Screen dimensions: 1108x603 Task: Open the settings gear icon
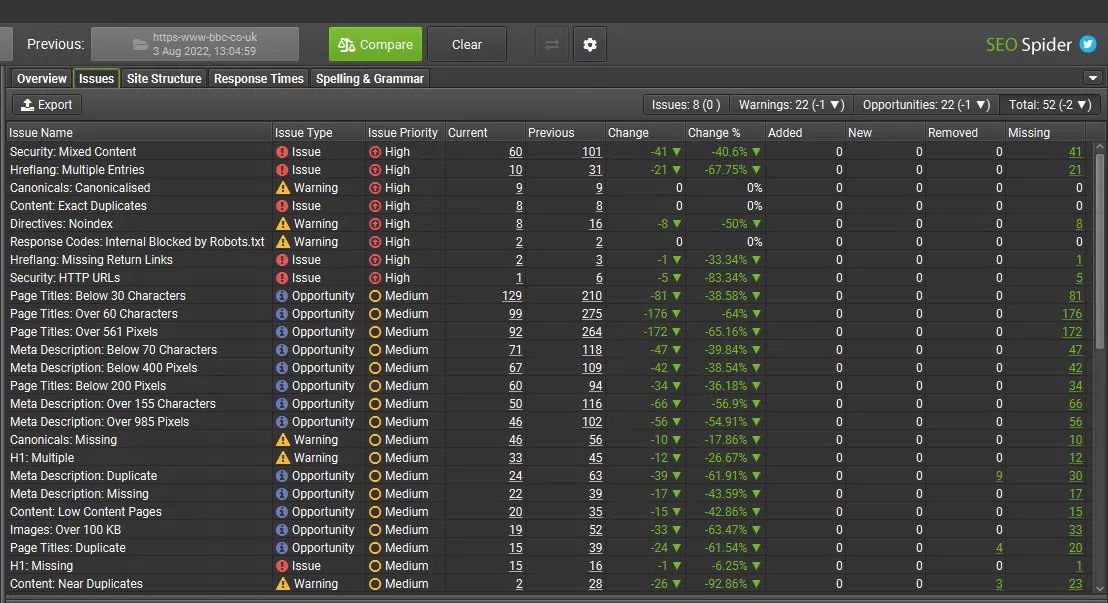[590, 45]
